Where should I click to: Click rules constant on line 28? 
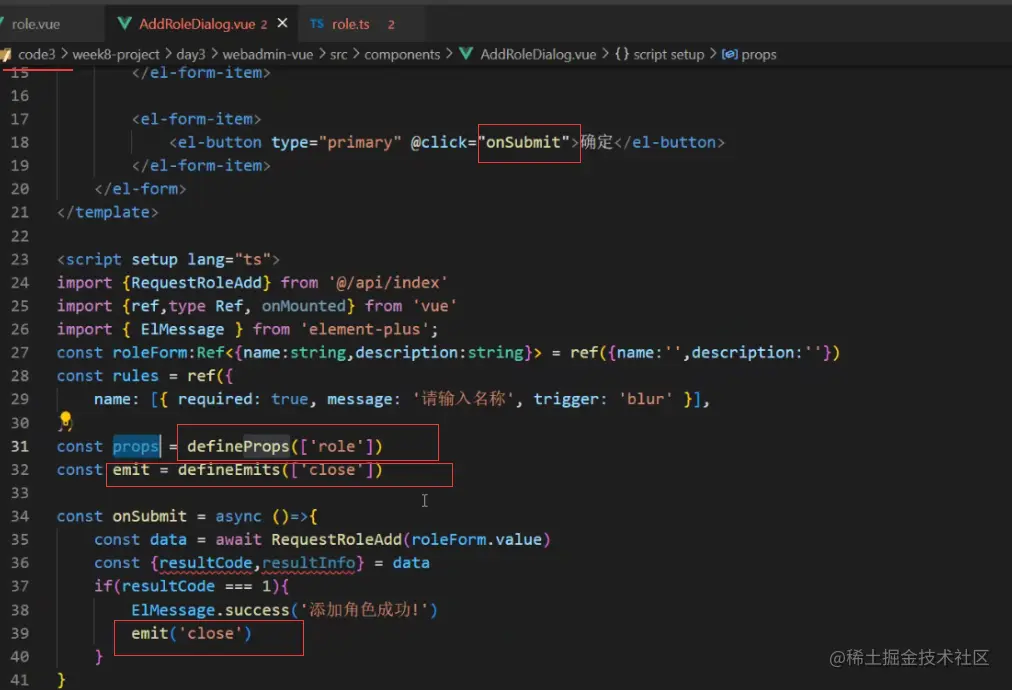136,376
